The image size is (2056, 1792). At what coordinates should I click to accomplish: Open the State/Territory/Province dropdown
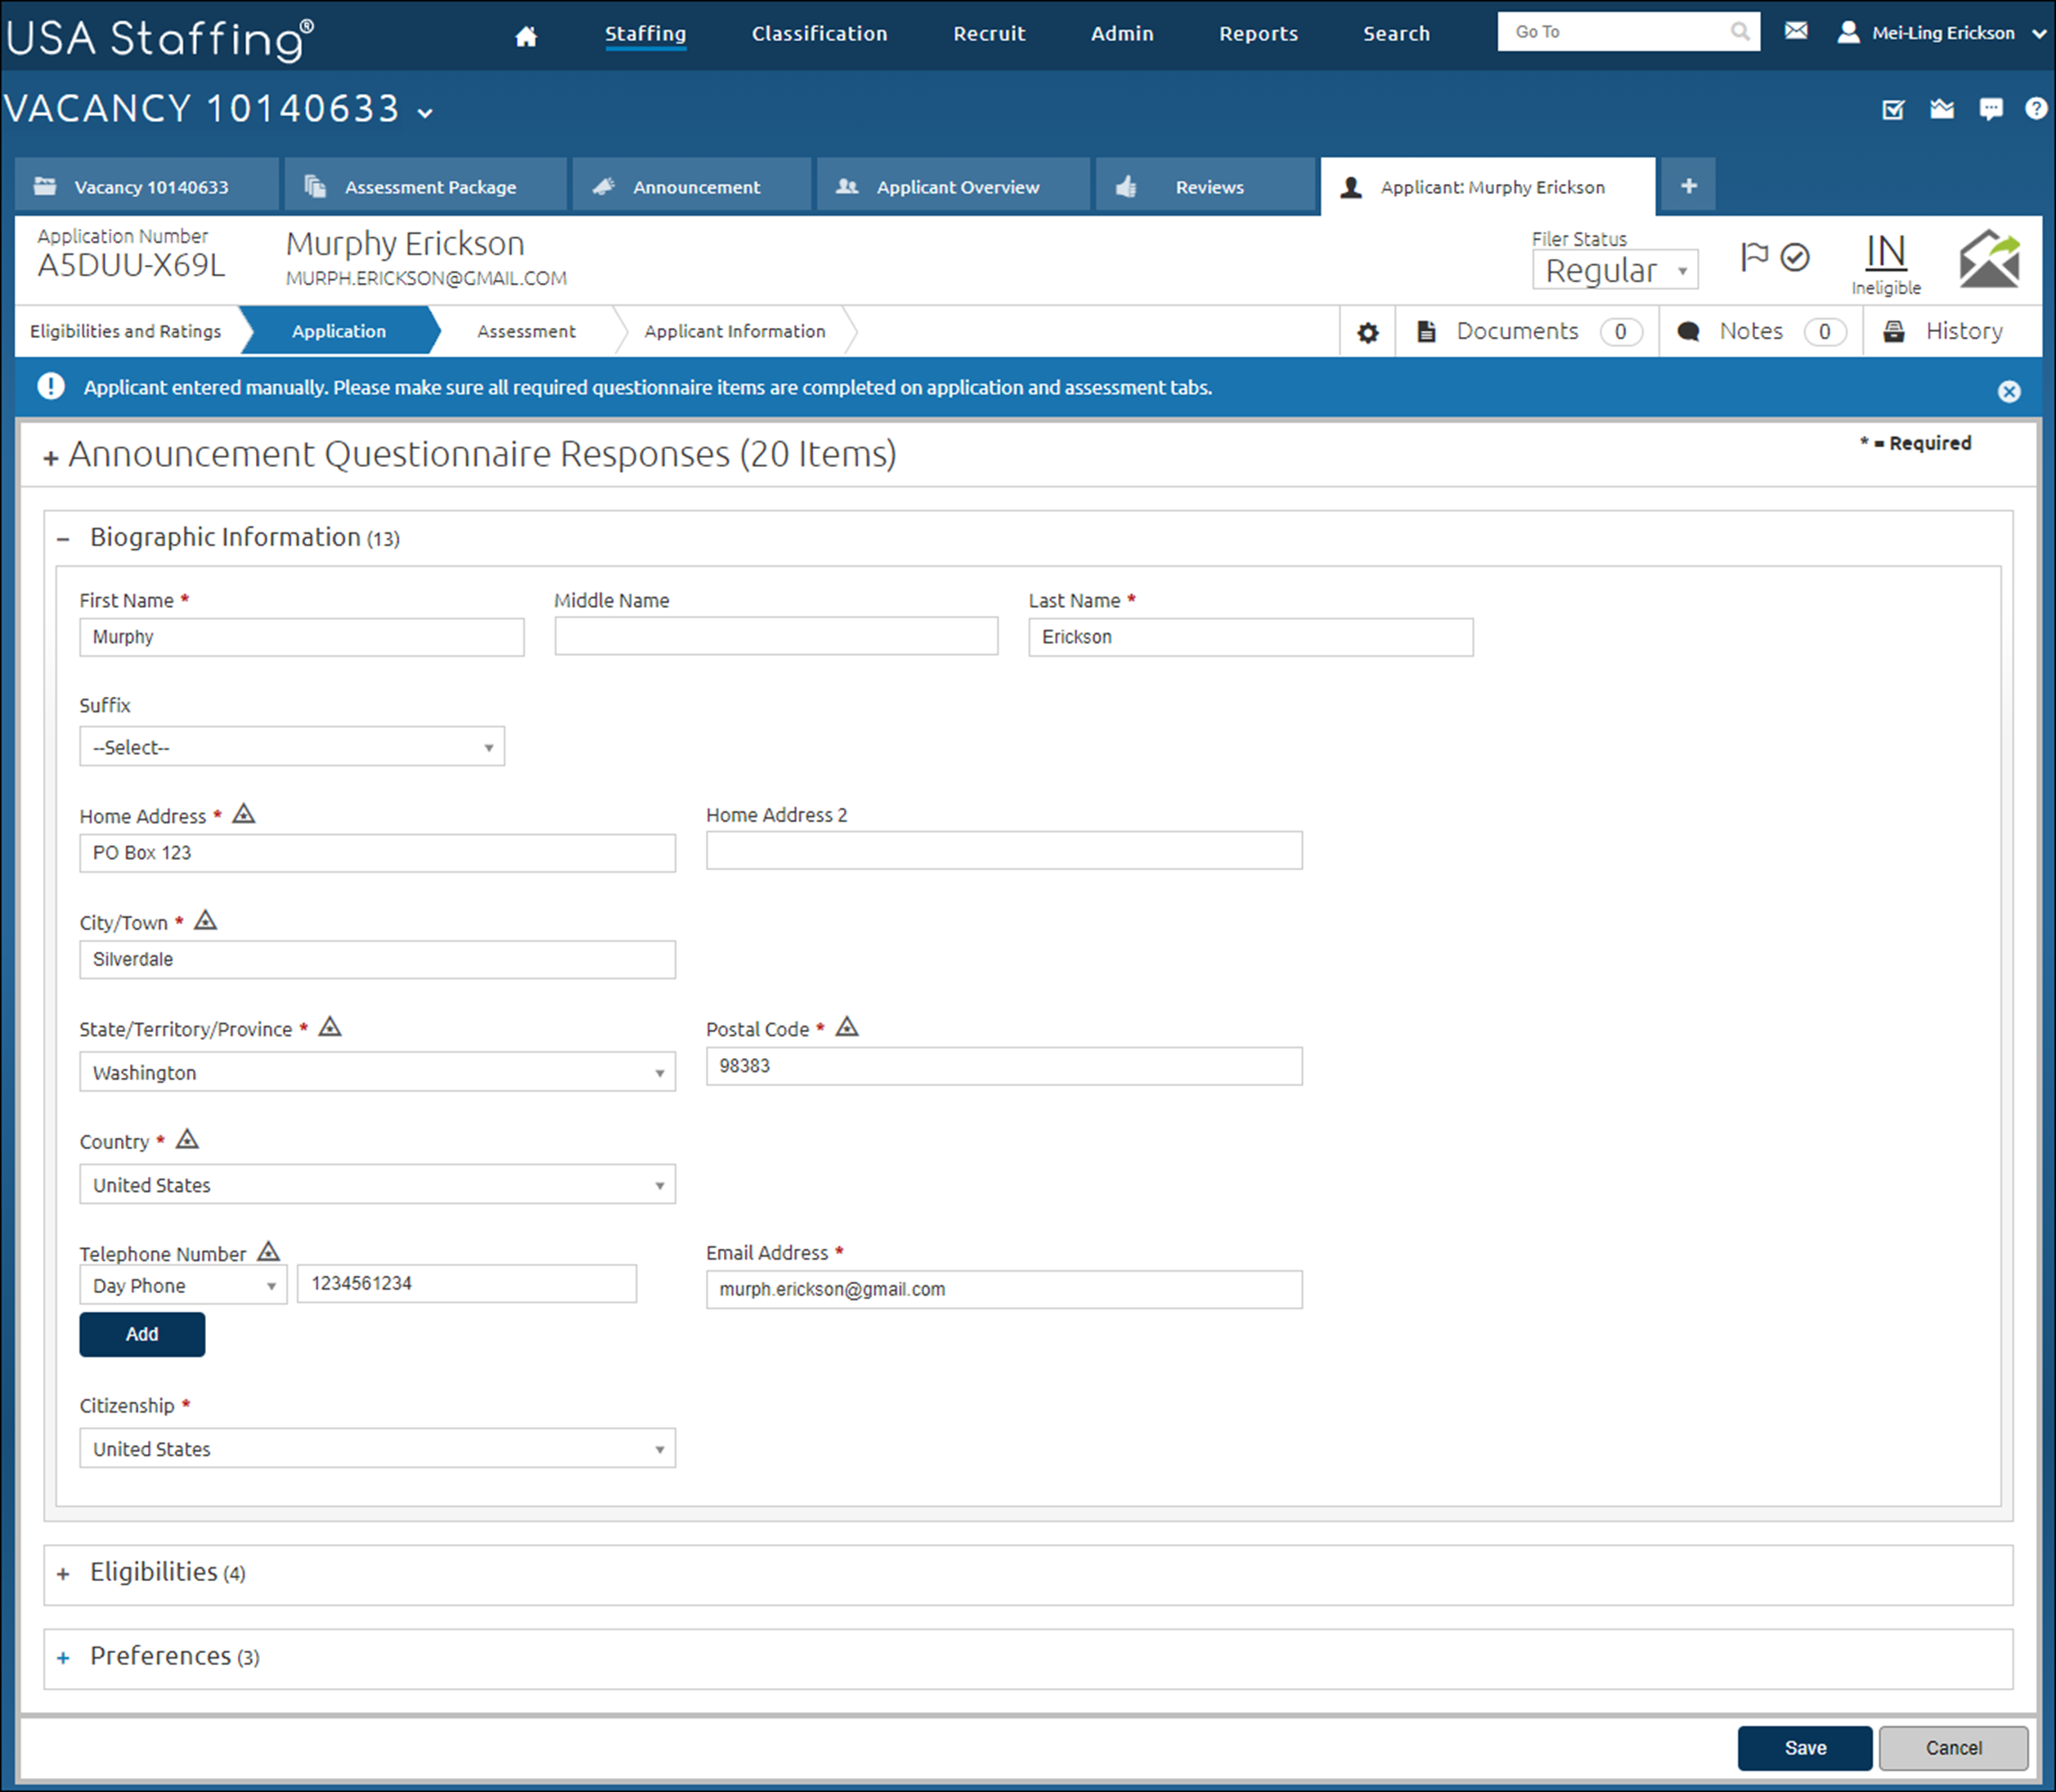[377, 1072]
